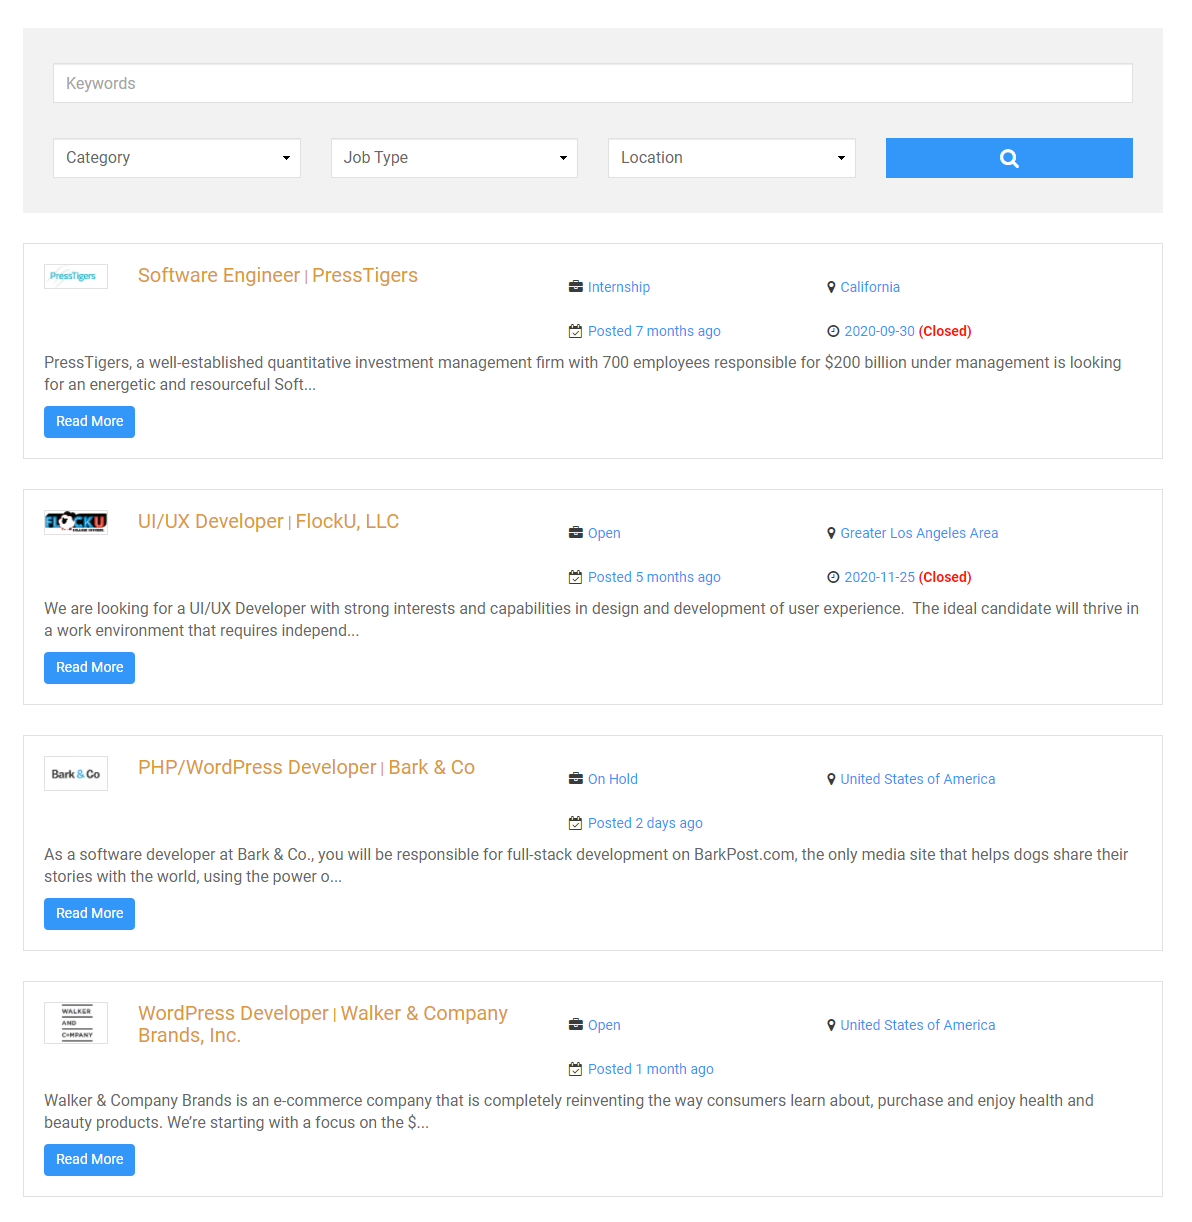The height and width of the screenshot is (1222, 1192).
Task: Click inside the Keywords search field
Action: coord(592,83)
